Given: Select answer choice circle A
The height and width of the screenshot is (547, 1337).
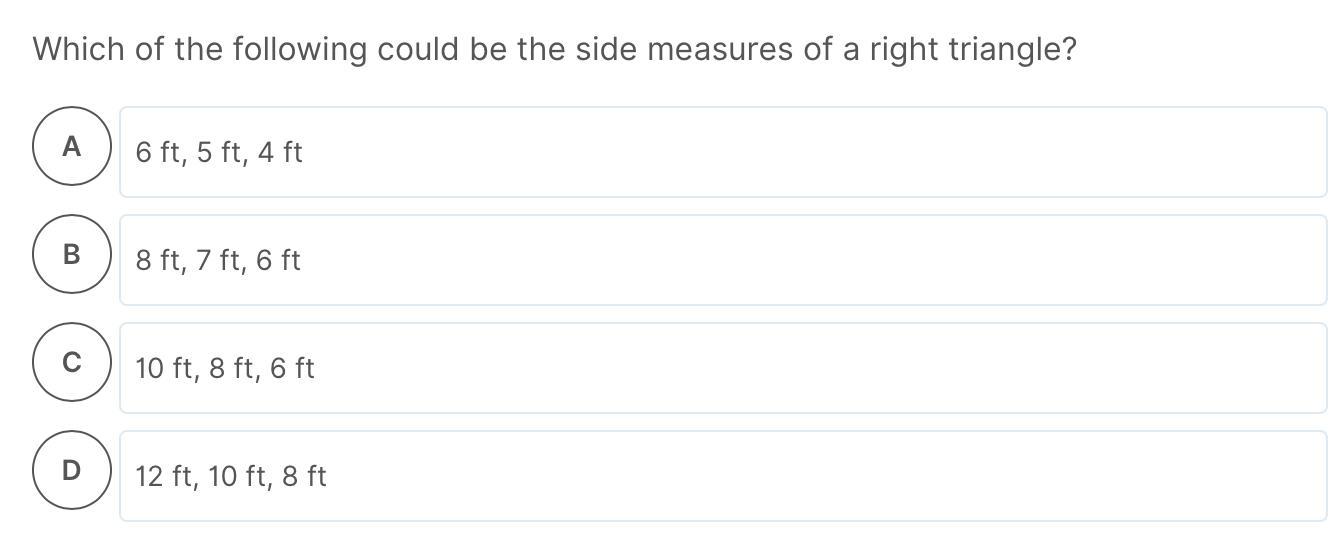Looking at the screenshot, I should (71, 146).
